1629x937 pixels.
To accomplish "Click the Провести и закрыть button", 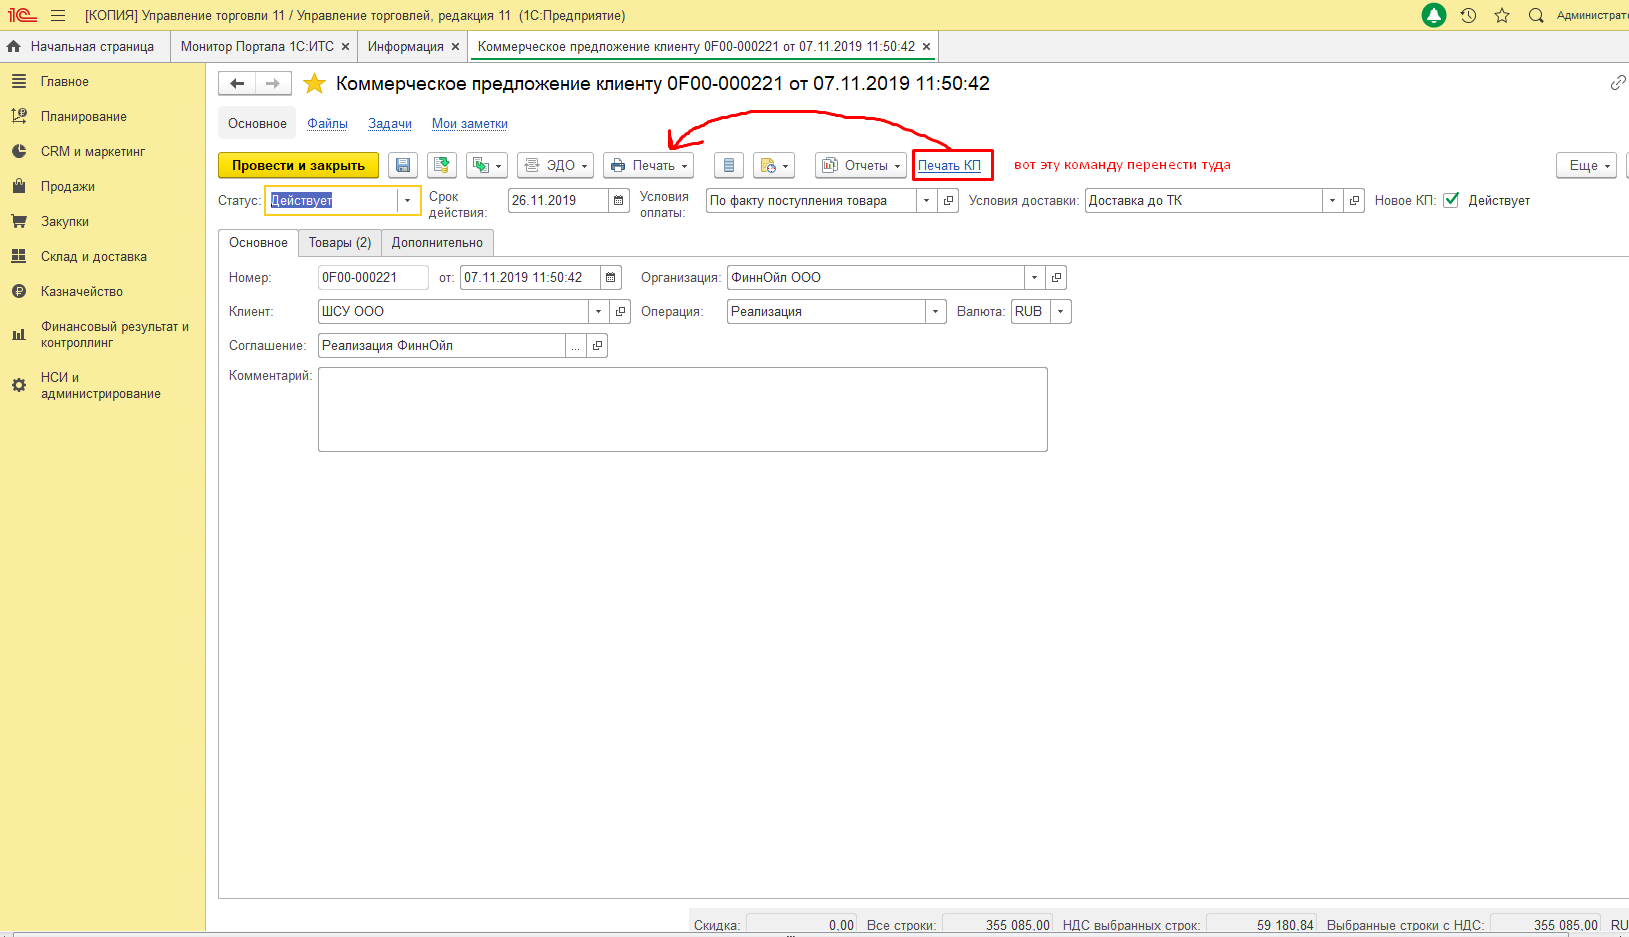I will (x=298, y=166).
